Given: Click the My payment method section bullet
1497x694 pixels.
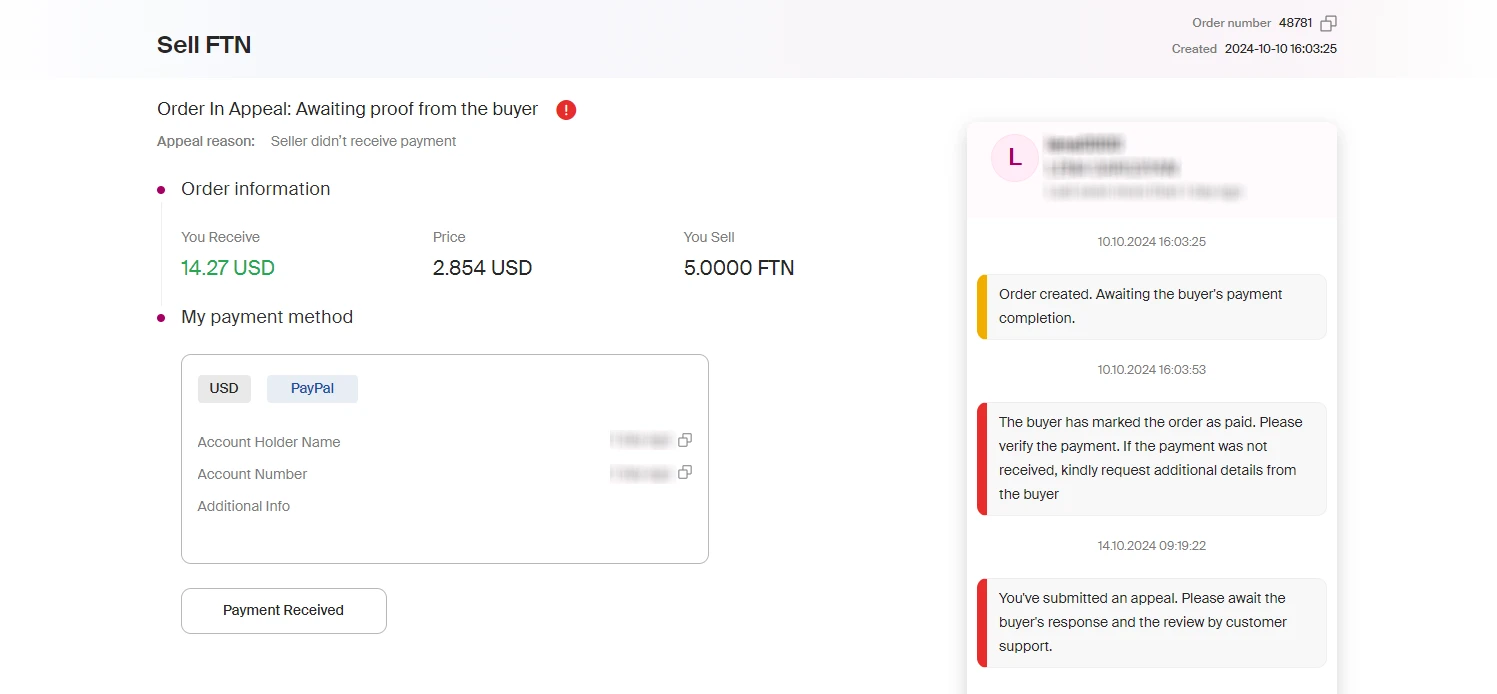Looking at the screenshot, I should coord(161,318).
